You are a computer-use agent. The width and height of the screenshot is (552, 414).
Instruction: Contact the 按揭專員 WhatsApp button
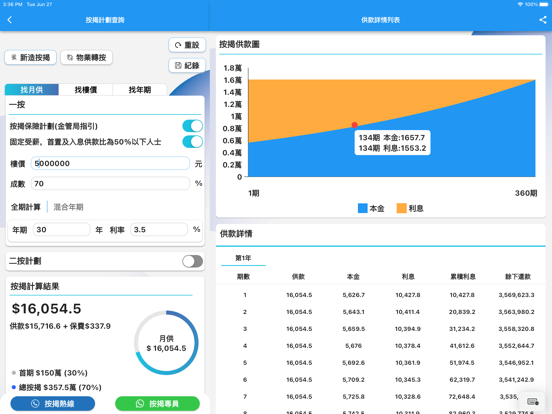coord(157,403)
